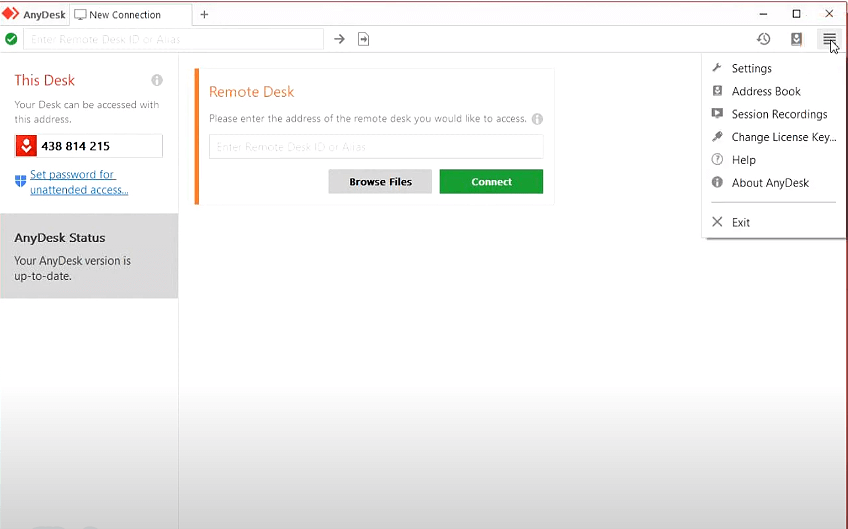Close the AnyDesk window

(829, 14)
